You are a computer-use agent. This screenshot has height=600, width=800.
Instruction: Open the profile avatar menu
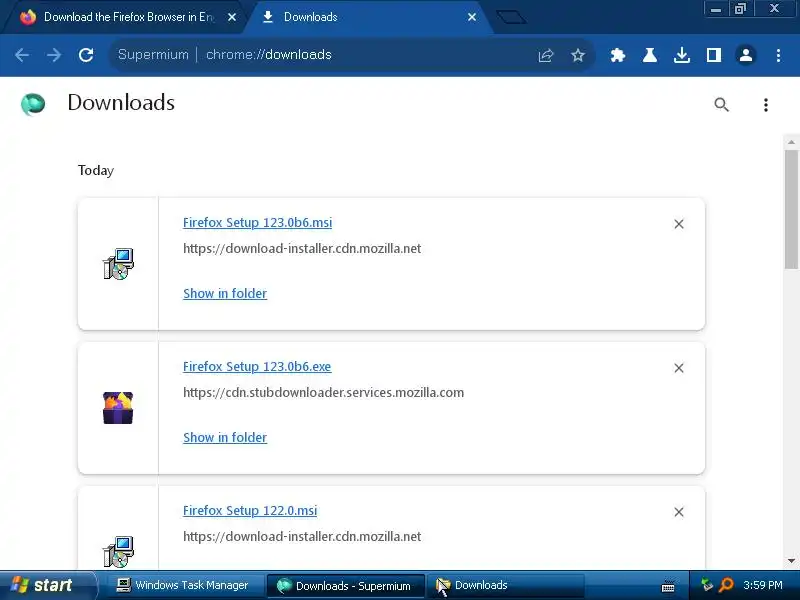coord(746,55)
